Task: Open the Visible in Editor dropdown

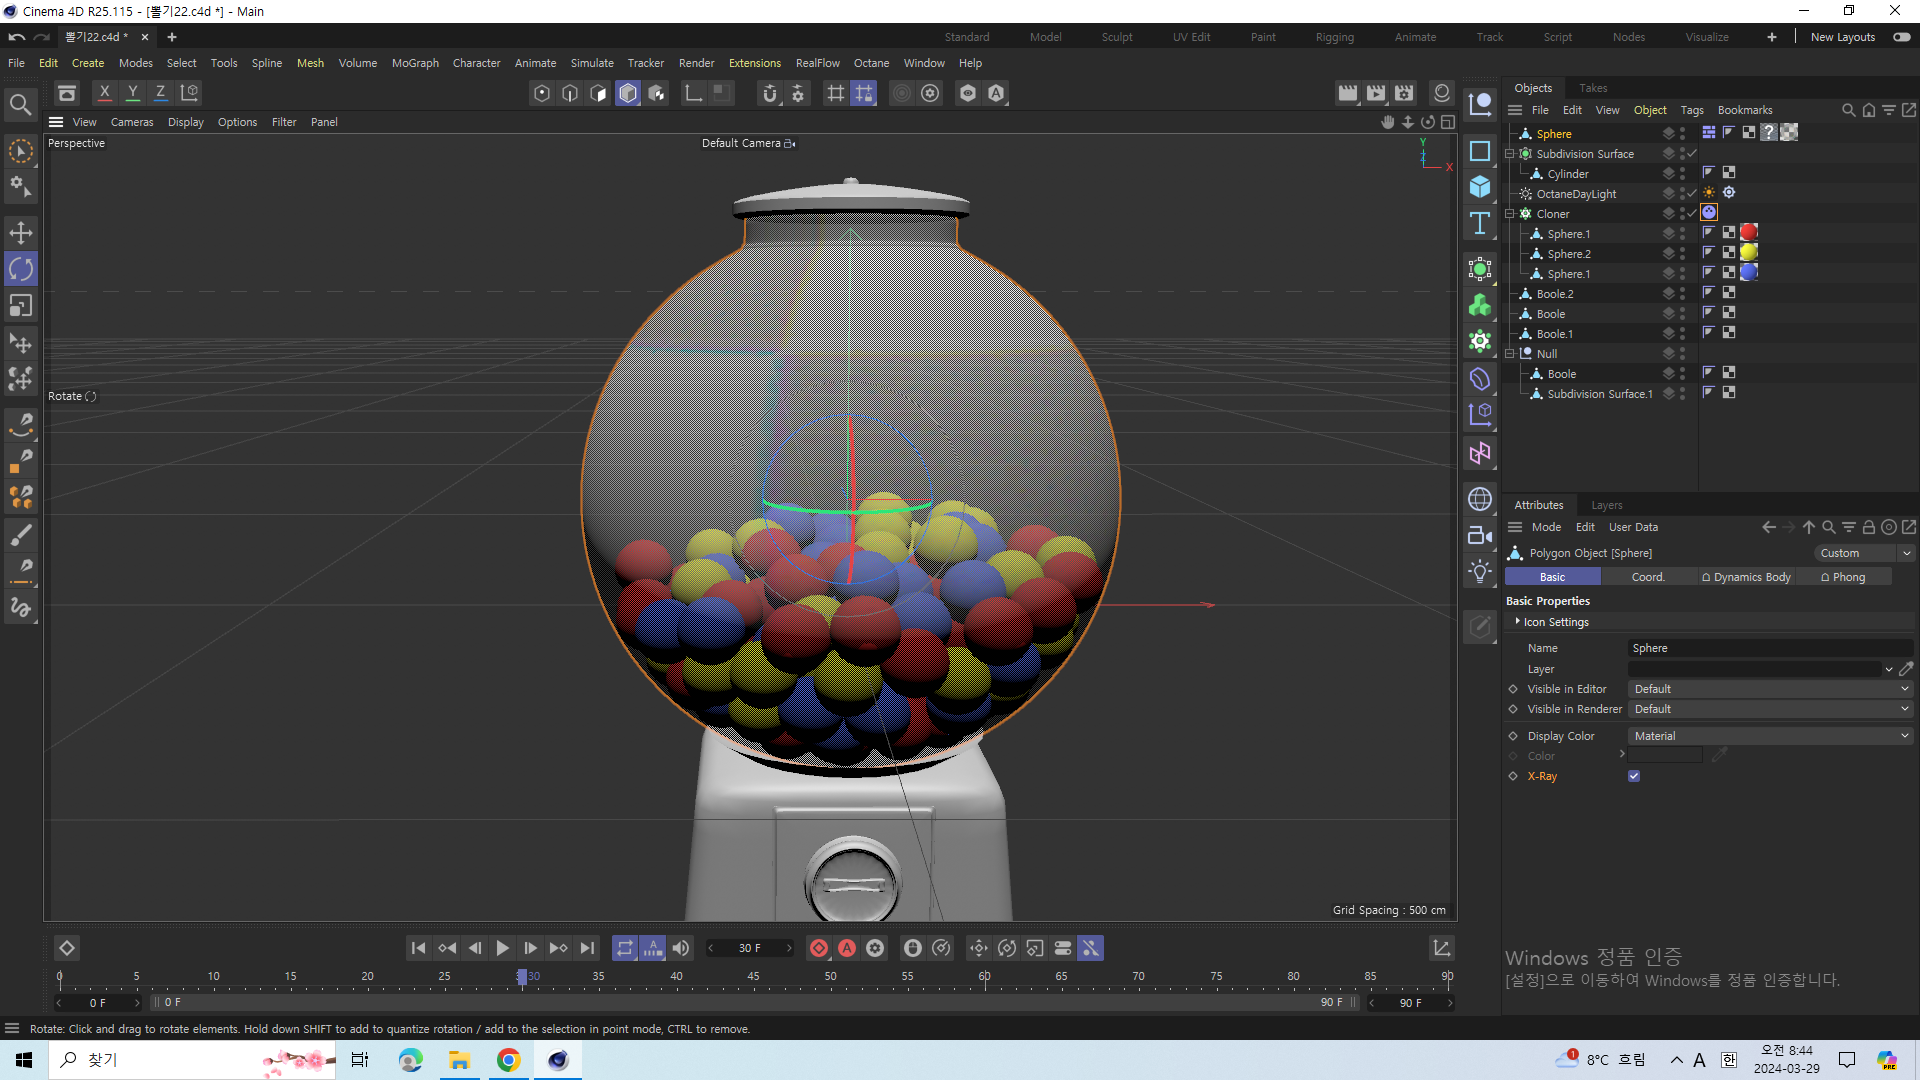Action: click(x=1770, y=689)
